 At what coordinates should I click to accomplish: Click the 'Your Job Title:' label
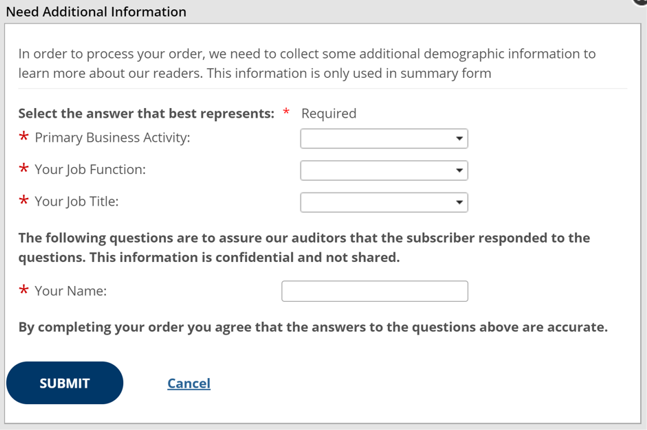point(76,201)
